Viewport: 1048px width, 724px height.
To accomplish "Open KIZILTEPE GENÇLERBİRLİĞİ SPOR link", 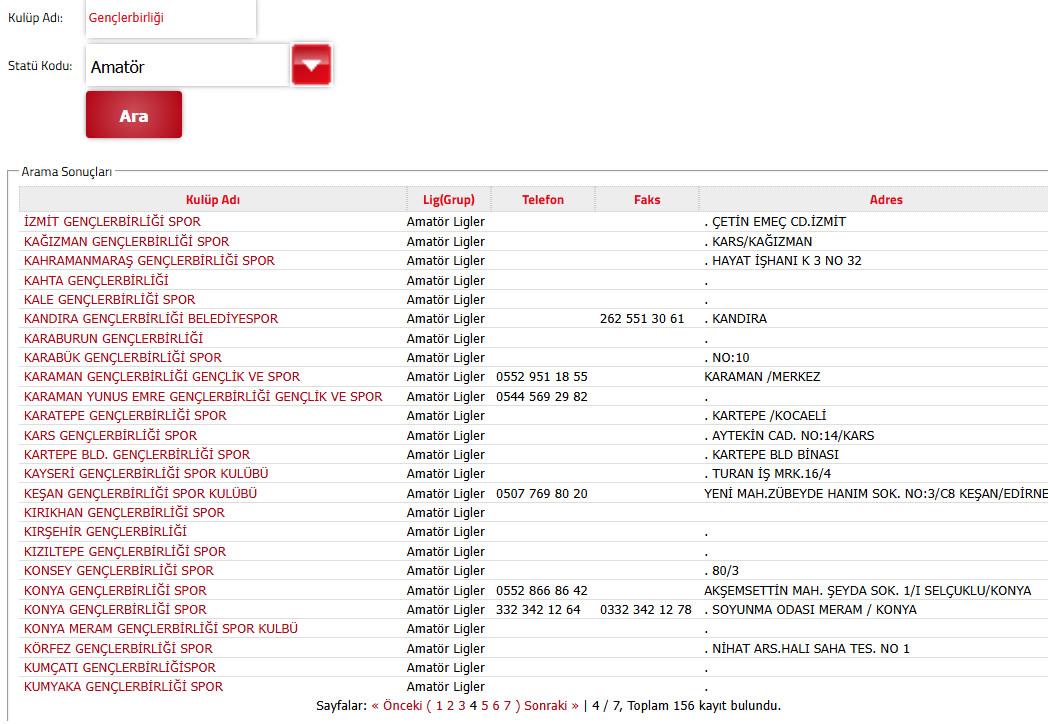I will click(x=125, y=552).
